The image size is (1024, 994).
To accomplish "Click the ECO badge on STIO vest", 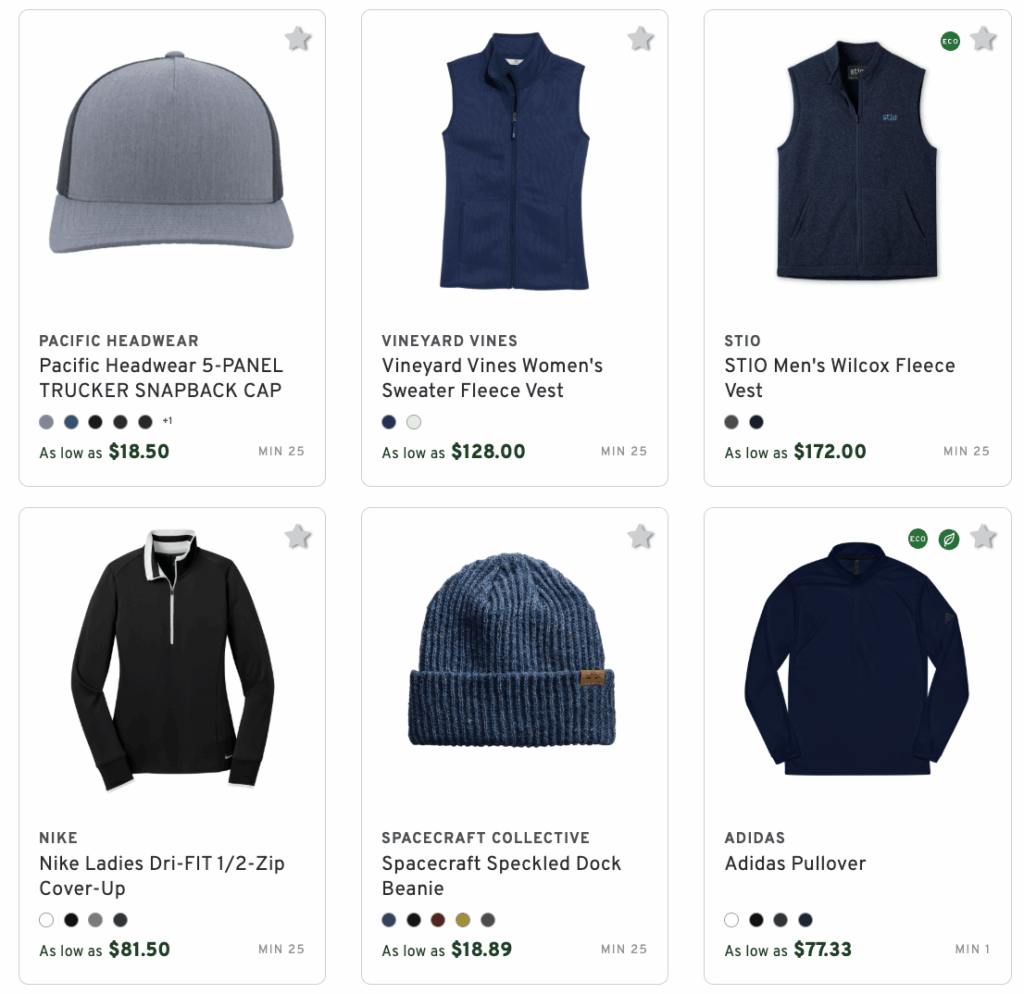I will point(949,41).
